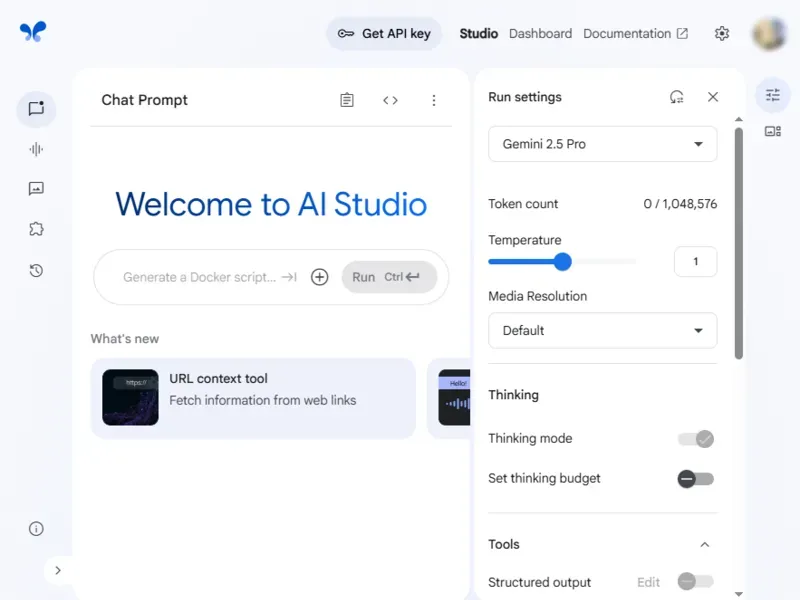Open a new Chat prompt from the sidebar

pyautogui.click(x=36, y=109)
